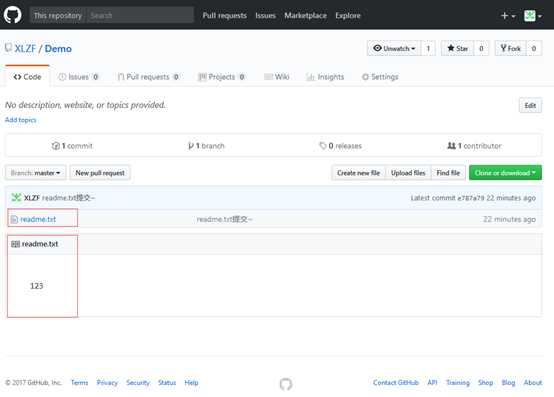Open the Settings tab

(380, 77)
